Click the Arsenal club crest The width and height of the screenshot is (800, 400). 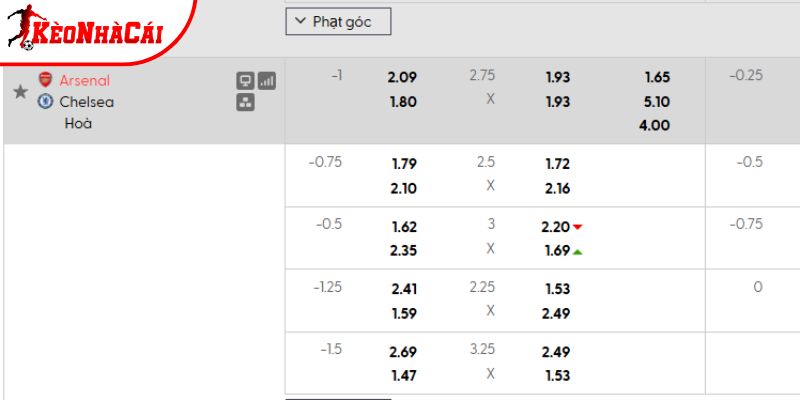pyautogui.click(x=45, y=80)
